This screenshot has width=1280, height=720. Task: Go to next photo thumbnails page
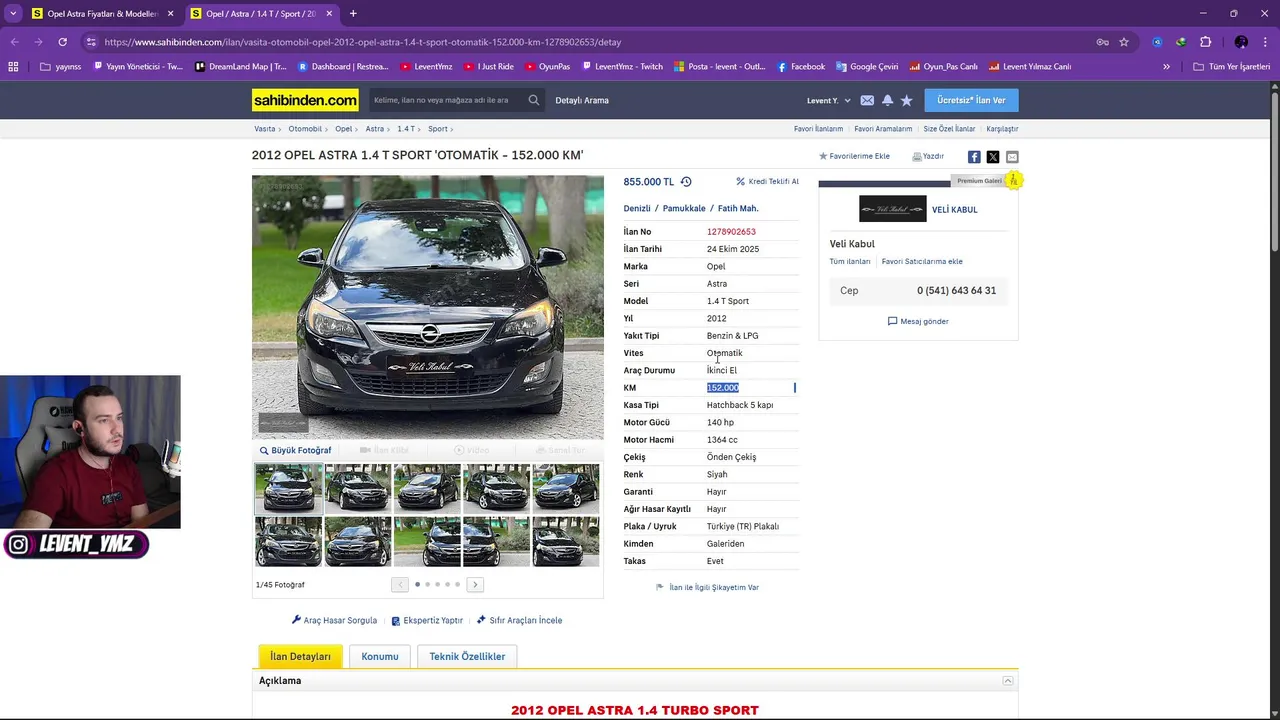[475, 585]
